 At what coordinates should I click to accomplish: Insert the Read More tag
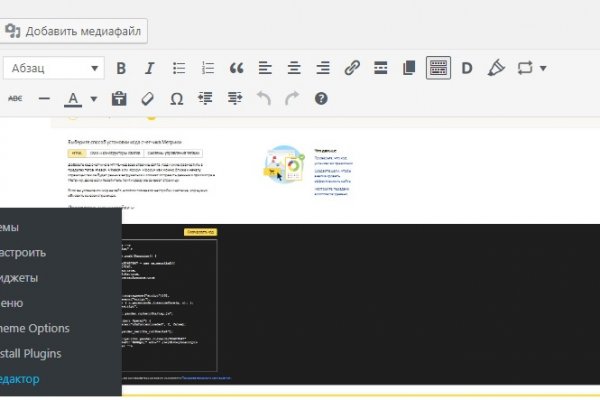click(381, 68)
